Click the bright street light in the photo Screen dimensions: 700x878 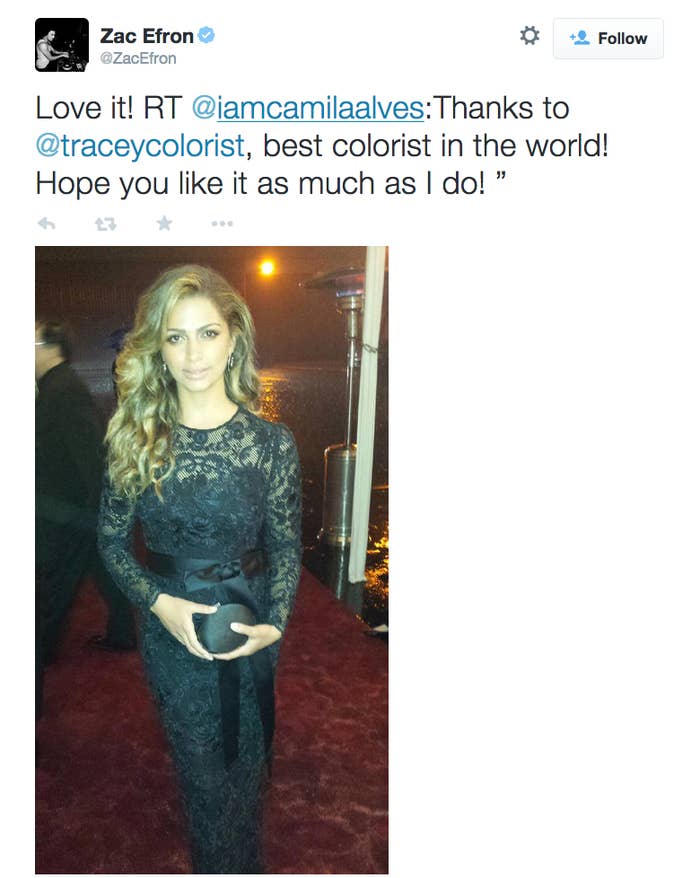[268, 268]
